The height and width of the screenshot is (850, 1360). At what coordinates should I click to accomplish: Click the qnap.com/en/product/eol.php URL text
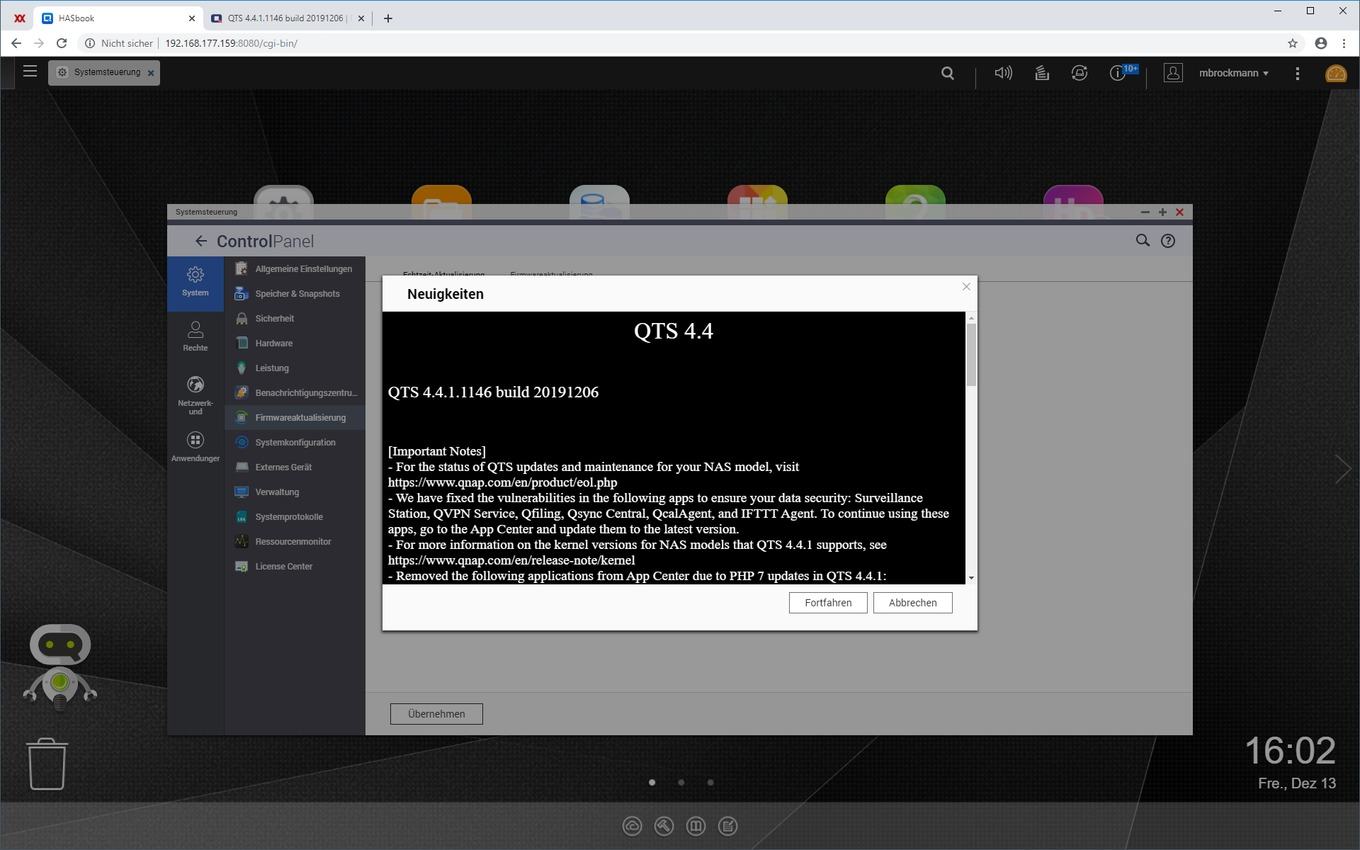502,482
